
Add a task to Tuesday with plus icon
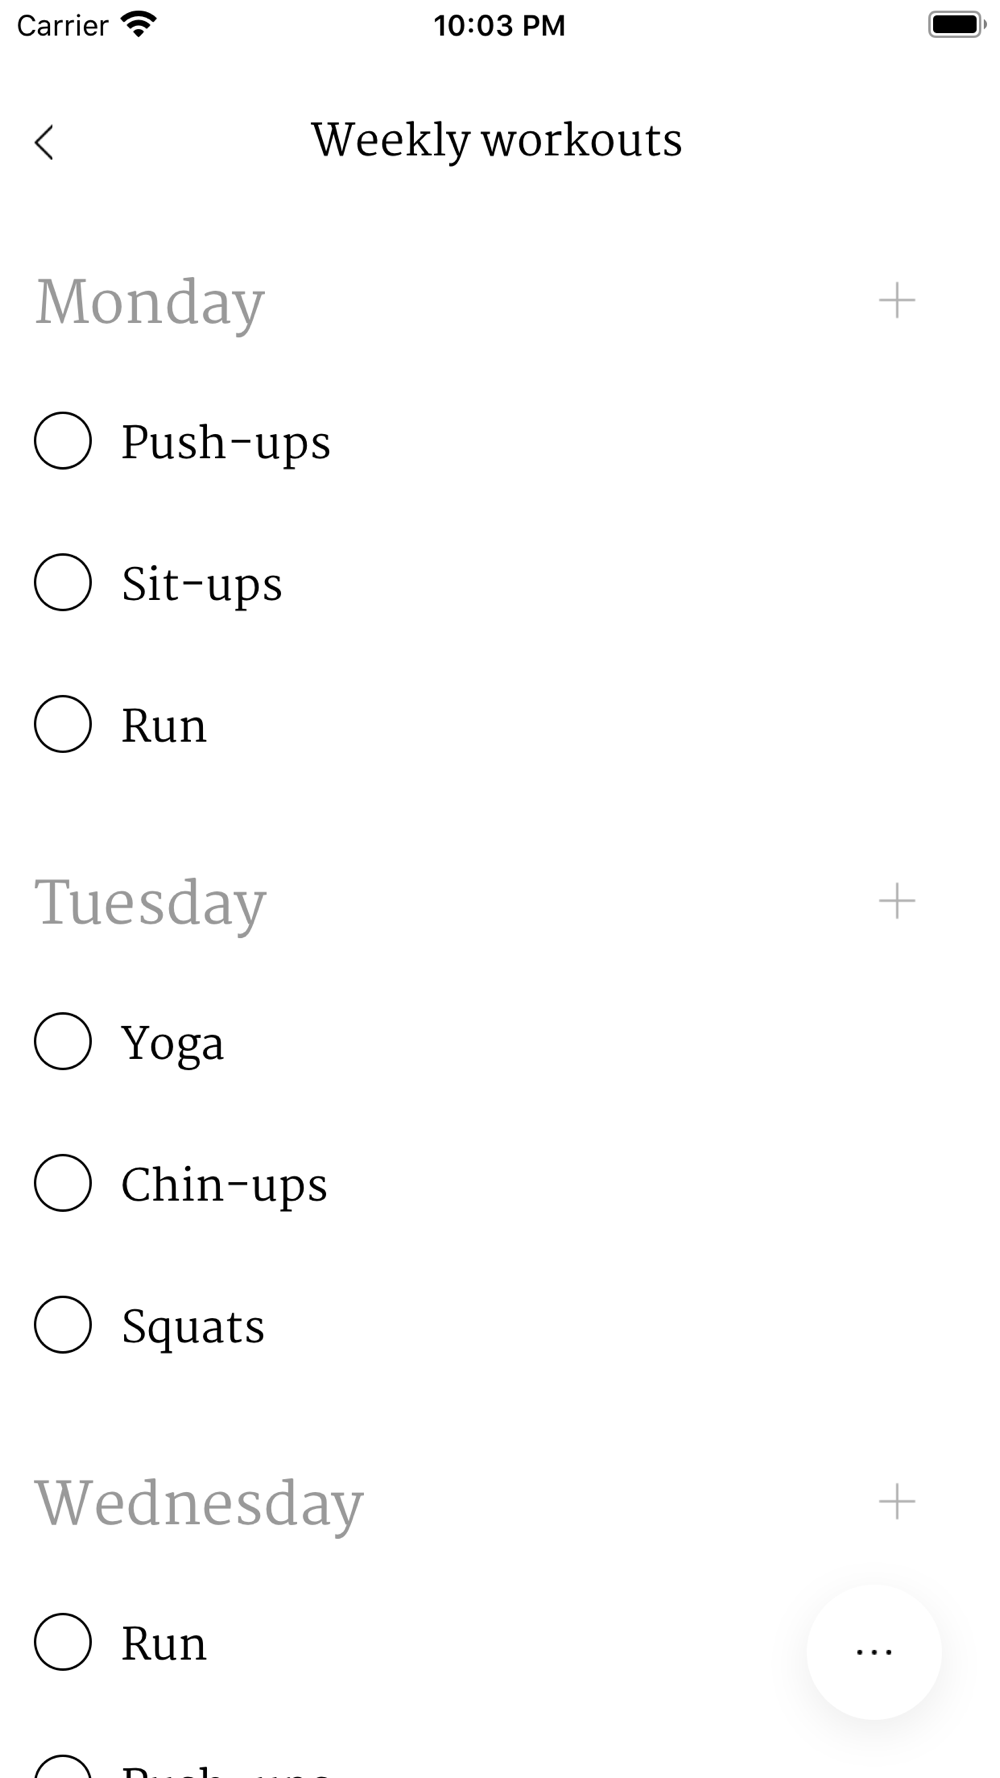[x=897, y=901]
